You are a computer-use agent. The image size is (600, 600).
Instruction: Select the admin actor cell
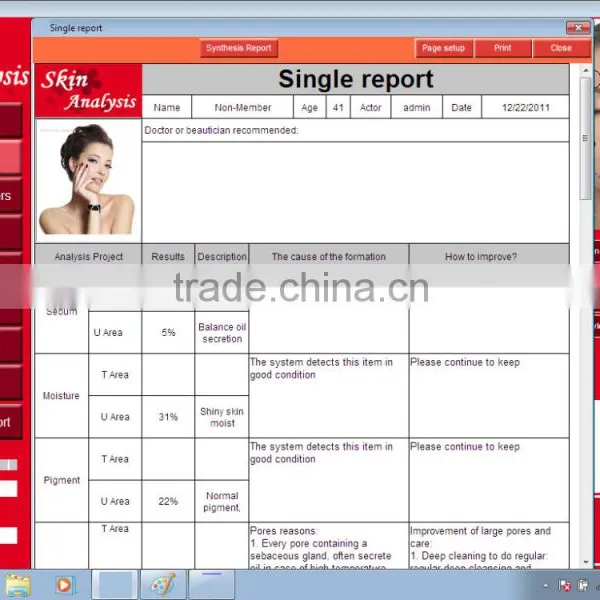tap(417, 108)
